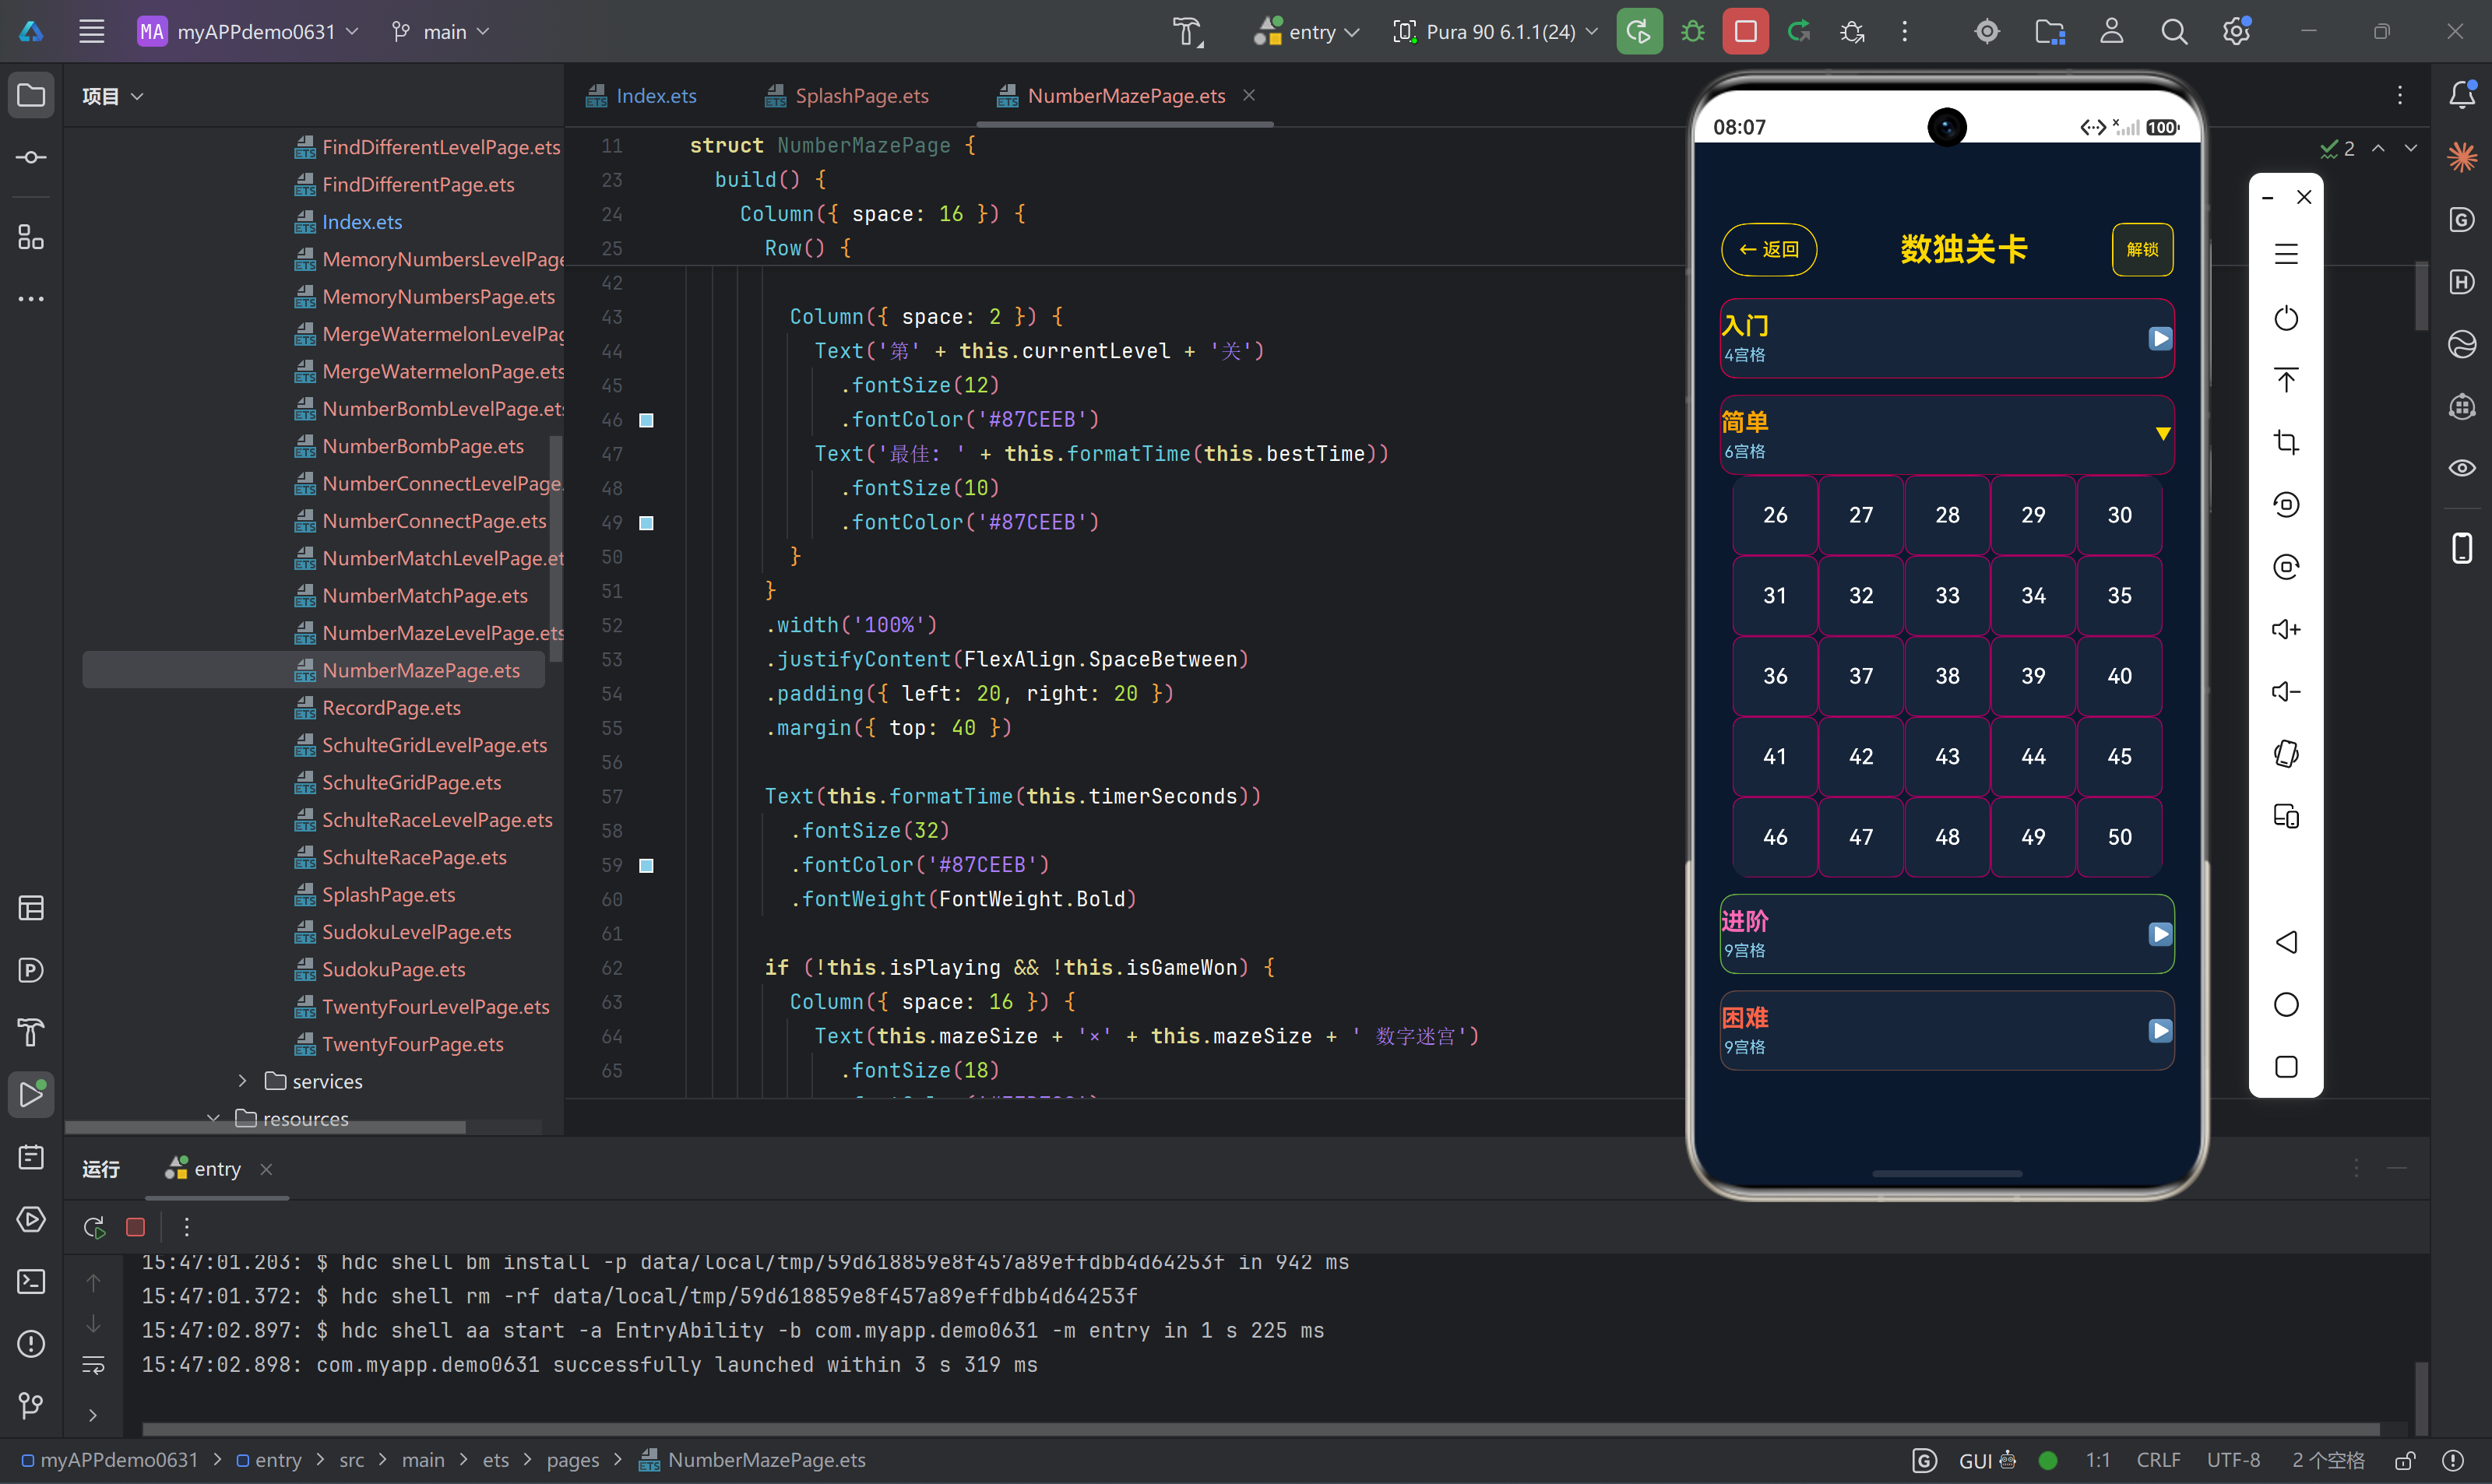Collapse 简单 6宫格 section in emulator
Viewport: 2492px width, 1484px height.
click(1946, 435)
